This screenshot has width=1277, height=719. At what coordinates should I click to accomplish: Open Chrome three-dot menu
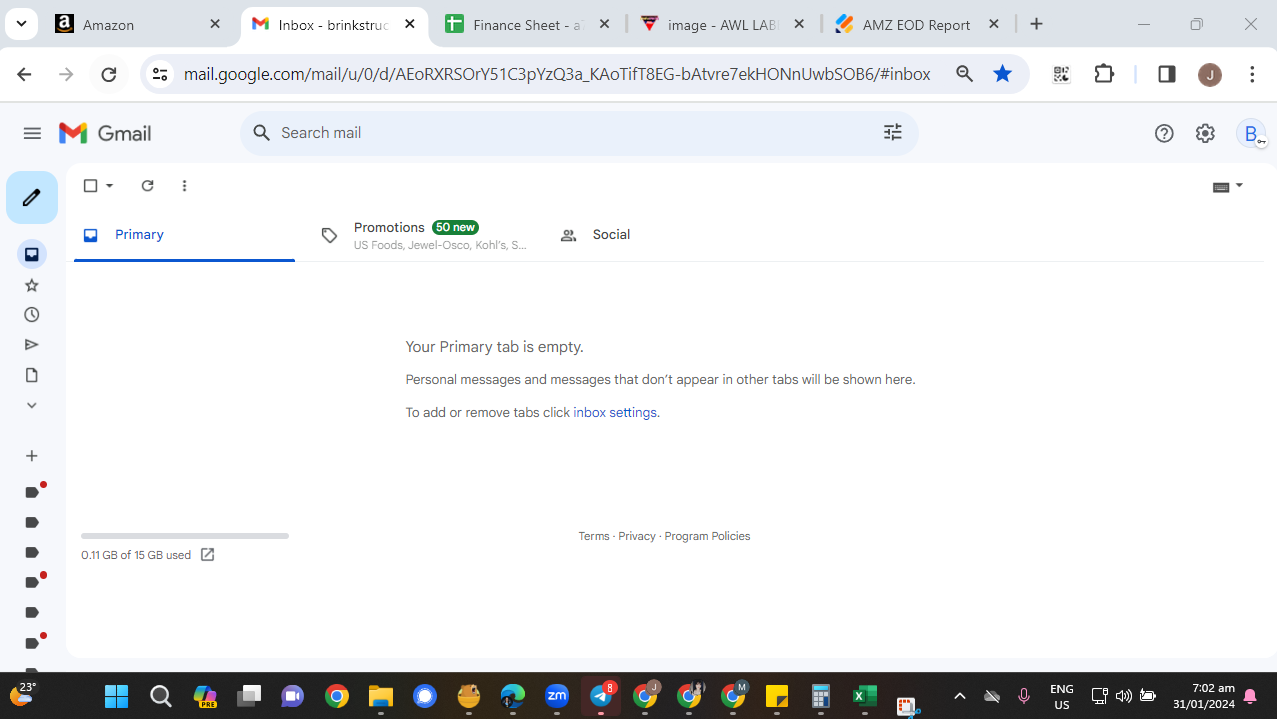click(1252, 74)
